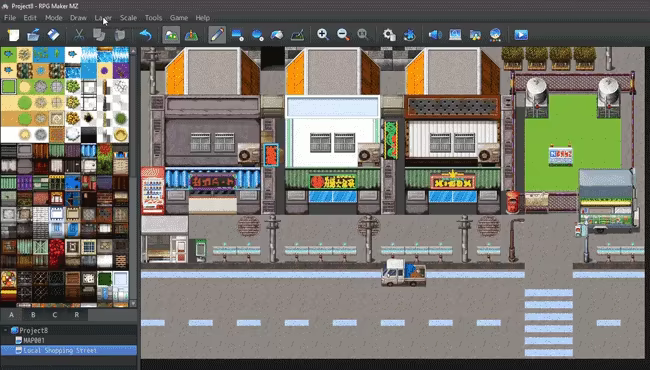Click the Zoom Out magnifier icon
The height and width of the screenshot is (370, 650).
pos(343,35)
